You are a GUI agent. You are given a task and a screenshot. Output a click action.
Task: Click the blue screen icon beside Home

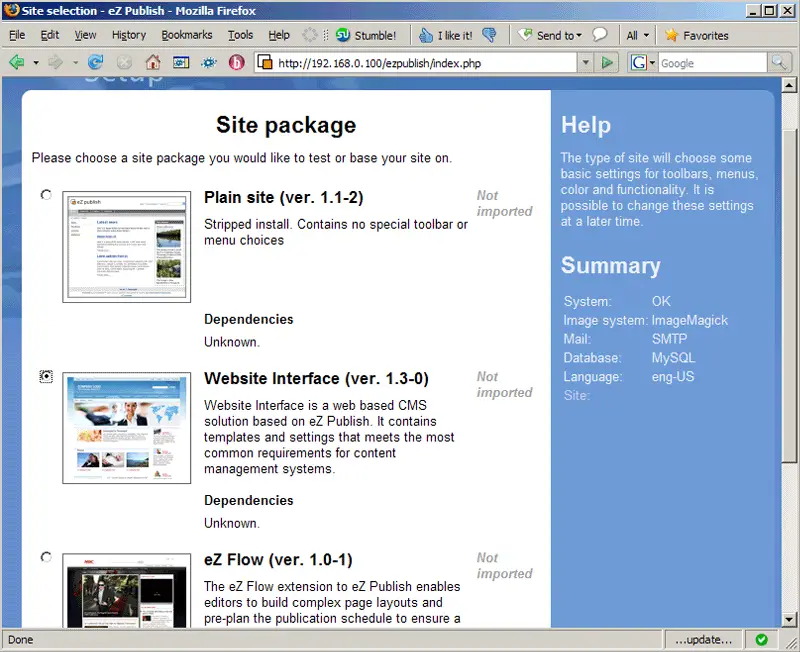point(181,63)
